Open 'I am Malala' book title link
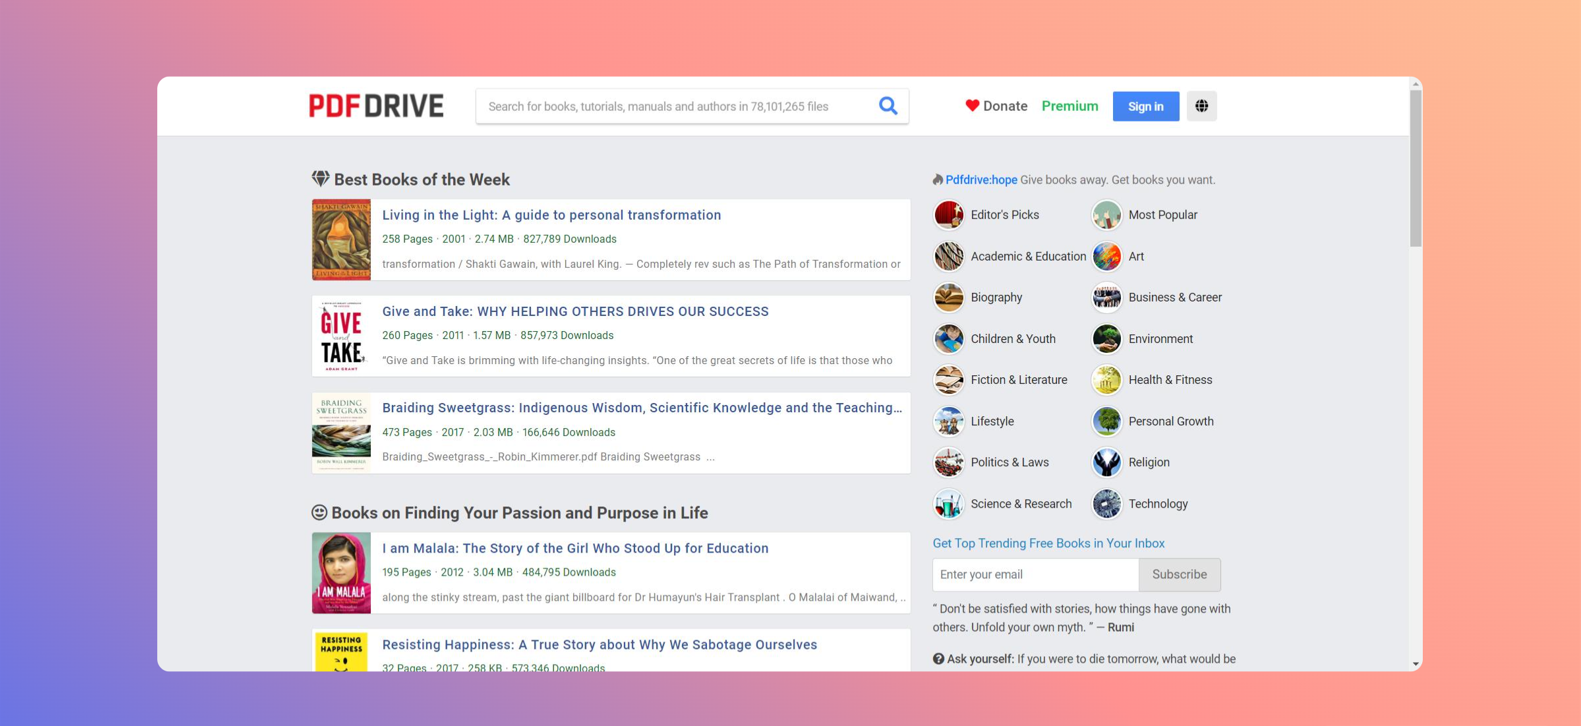Screen dimensions: 1582x726 pyautogui.click(x=575, y=548)
